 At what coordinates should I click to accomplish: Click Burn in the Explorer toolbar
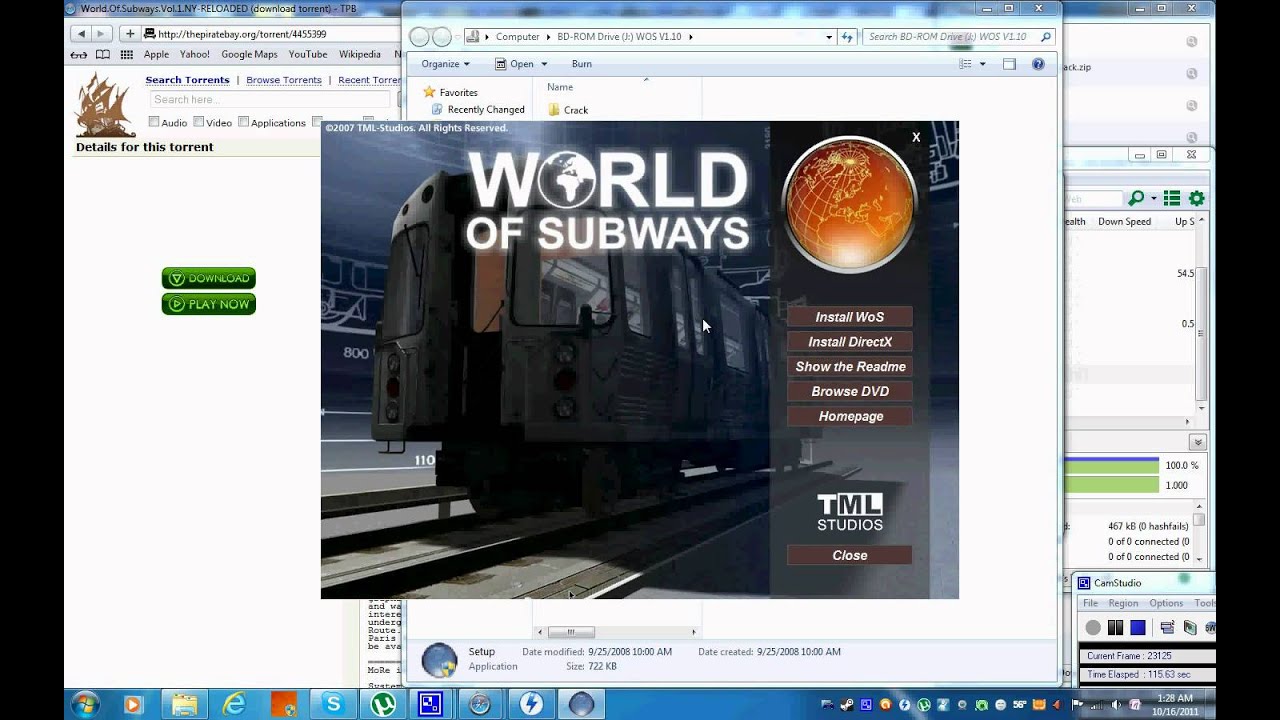tap(582, 64)
